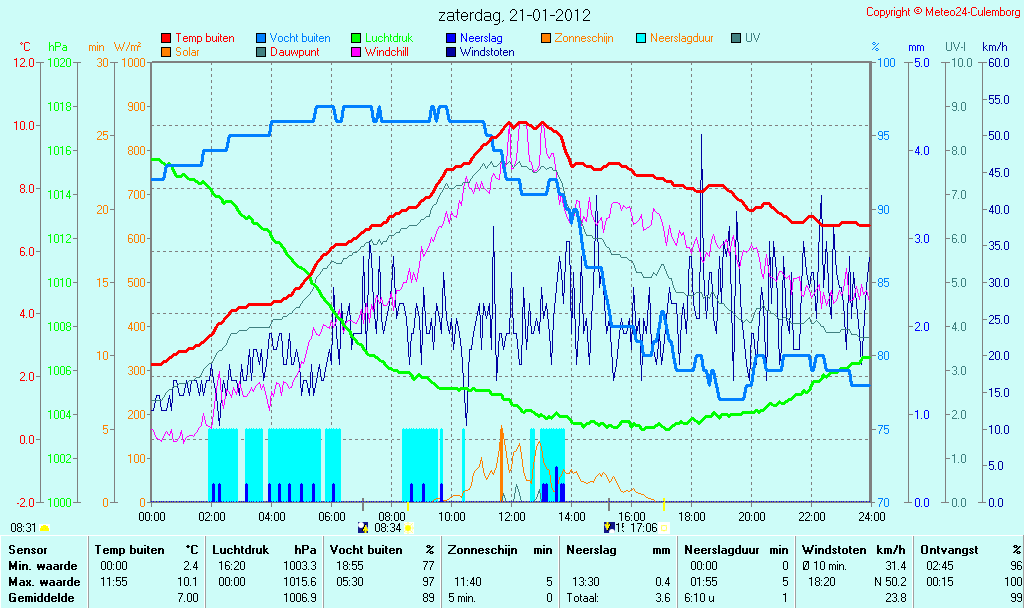Viewport: 1026px width, 608px height.
Task: Click the sunrise icon next to 08:31
Action: coord(44,528)
